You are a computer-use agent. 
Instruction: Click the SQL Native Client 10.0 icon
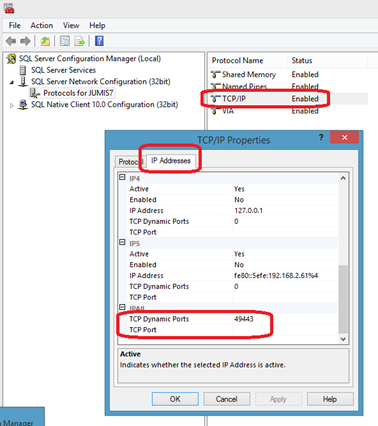23,105
